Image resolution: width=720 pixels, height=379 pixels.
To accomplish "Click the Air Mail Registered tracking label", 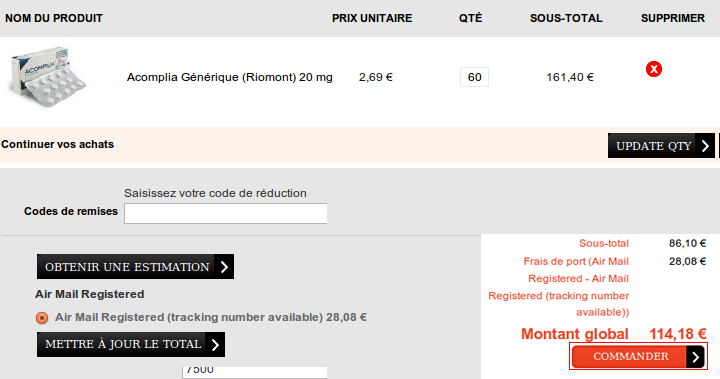I will 211,317.
